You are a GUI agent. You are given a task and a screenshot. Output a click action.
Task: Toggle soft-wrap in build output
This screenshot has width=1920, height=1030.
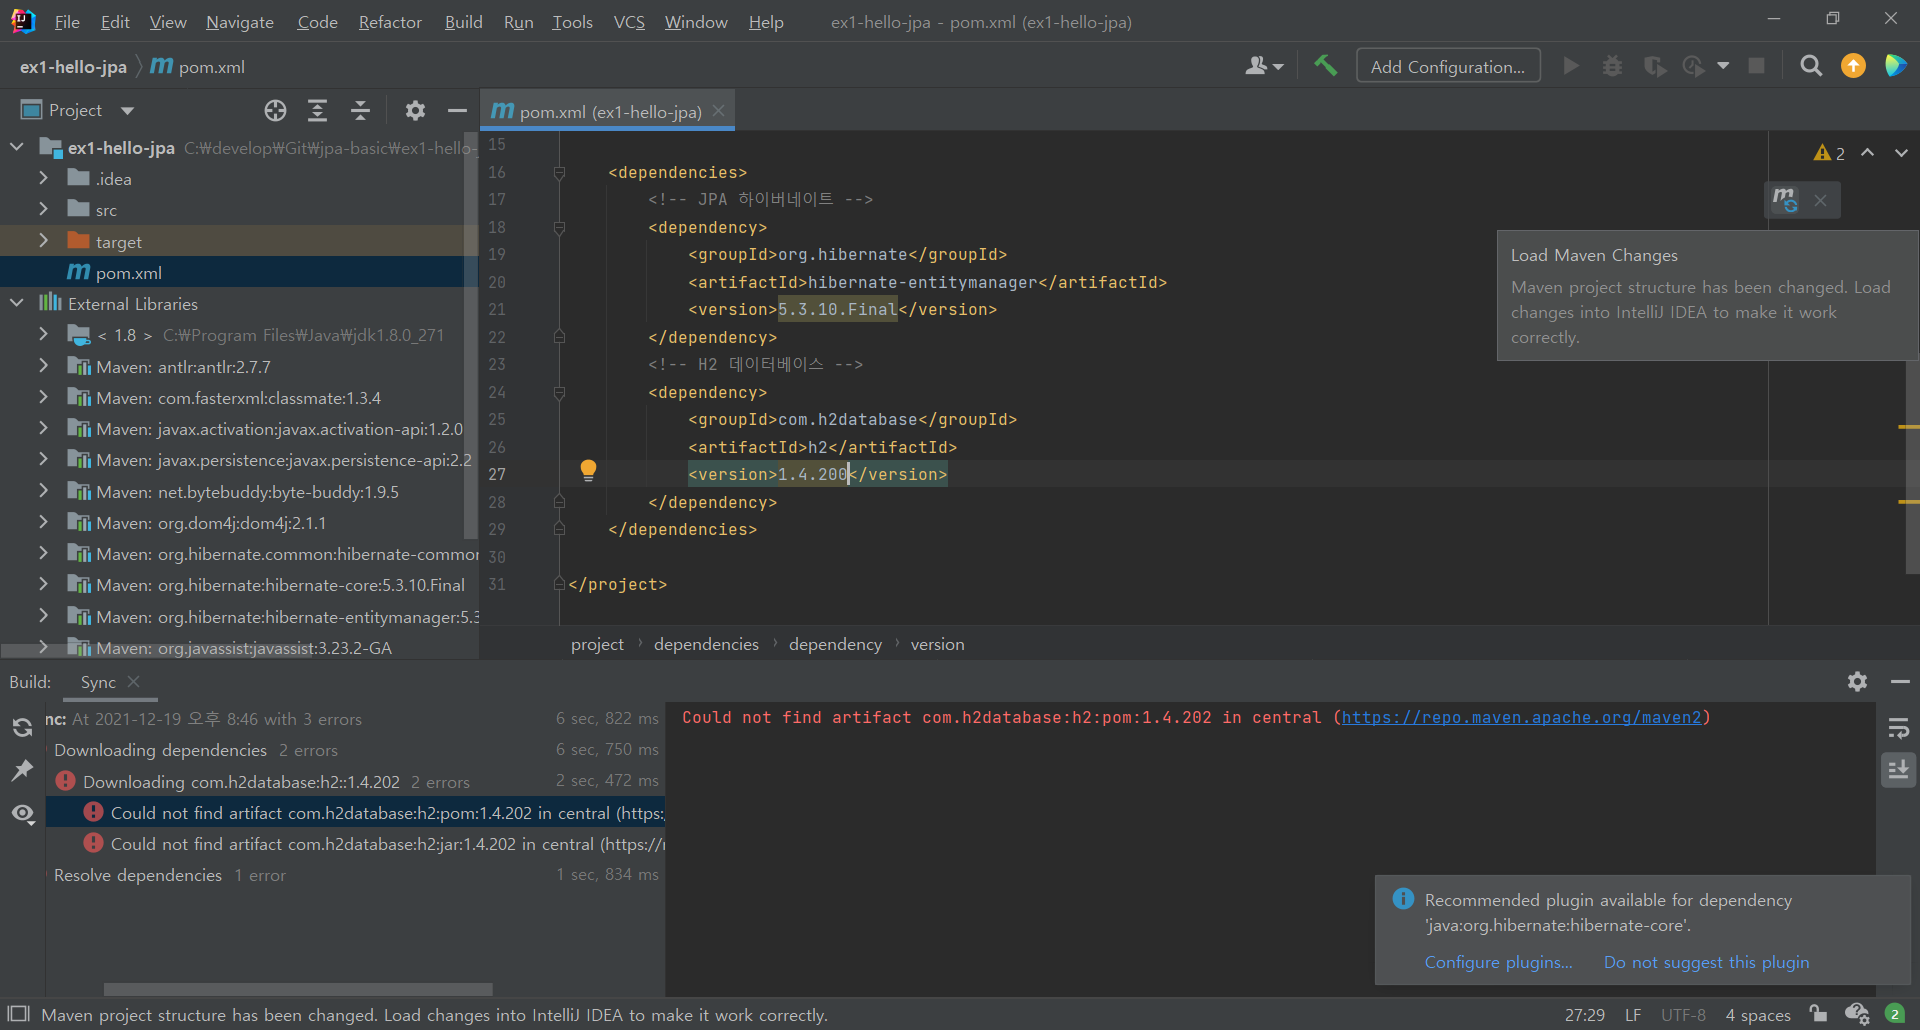coord(1898,728)
